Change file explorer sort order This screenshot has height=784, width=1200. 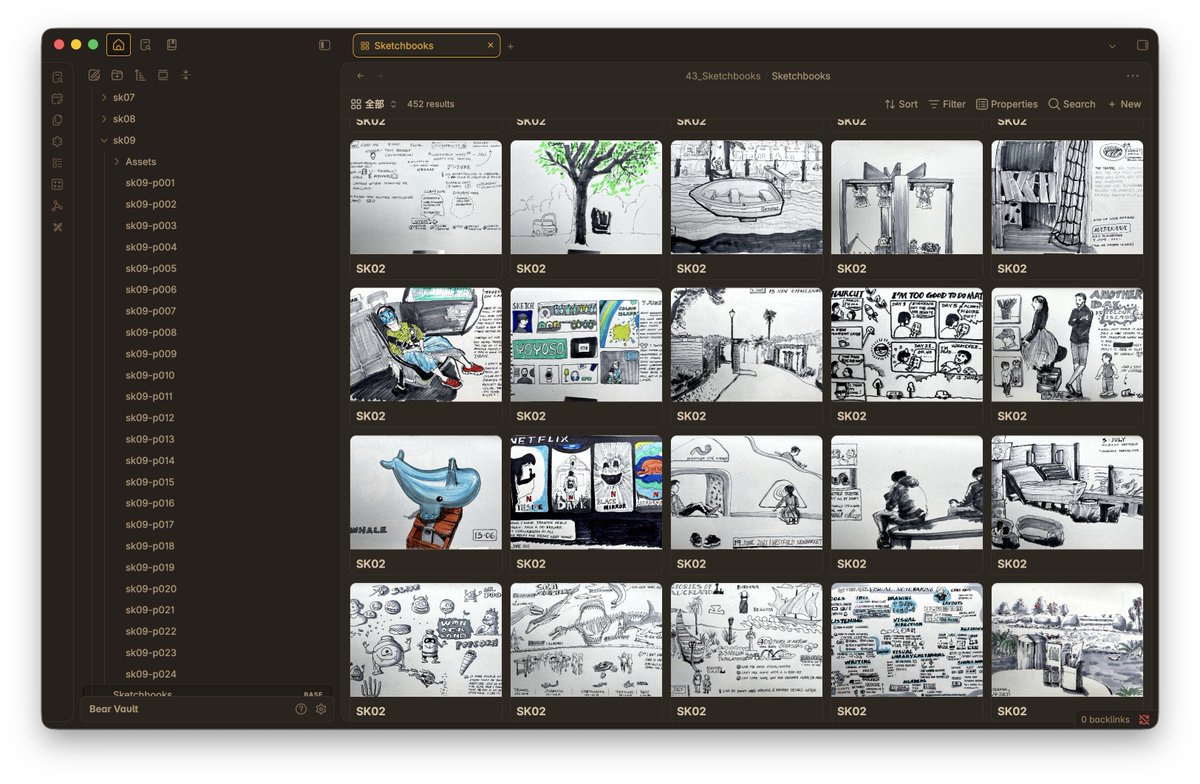(x=139, y=75)
